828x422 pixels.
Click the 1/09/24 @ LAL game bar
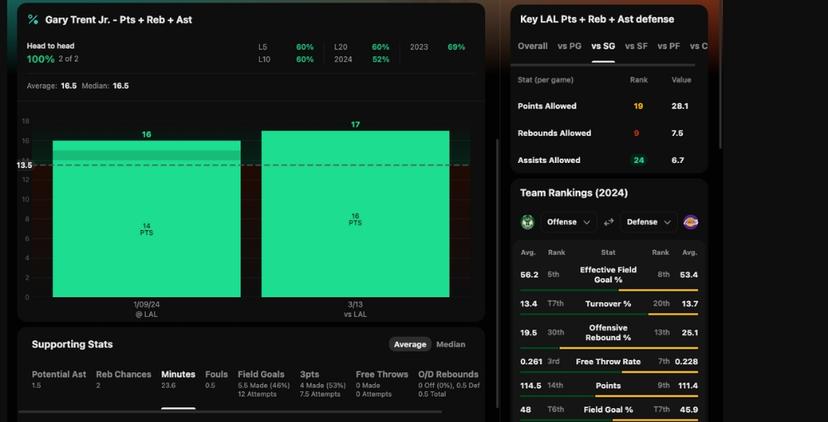(146, 219)
